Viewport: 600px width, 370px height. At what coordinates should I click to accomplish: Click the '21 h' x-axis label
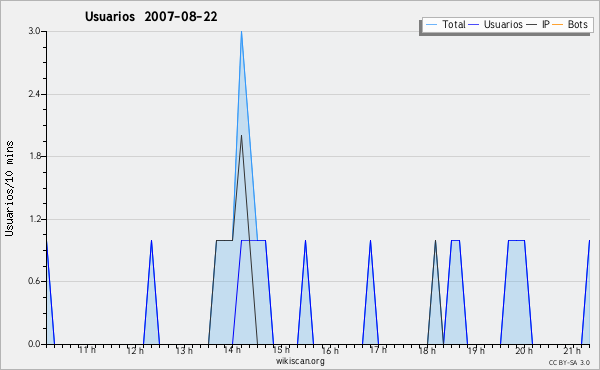[572, 350]
